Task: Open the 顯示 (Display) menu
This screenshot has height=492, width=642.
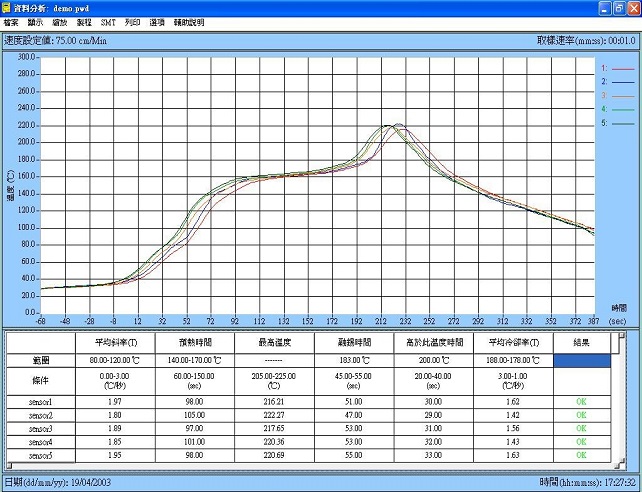Action: (35, 23)
